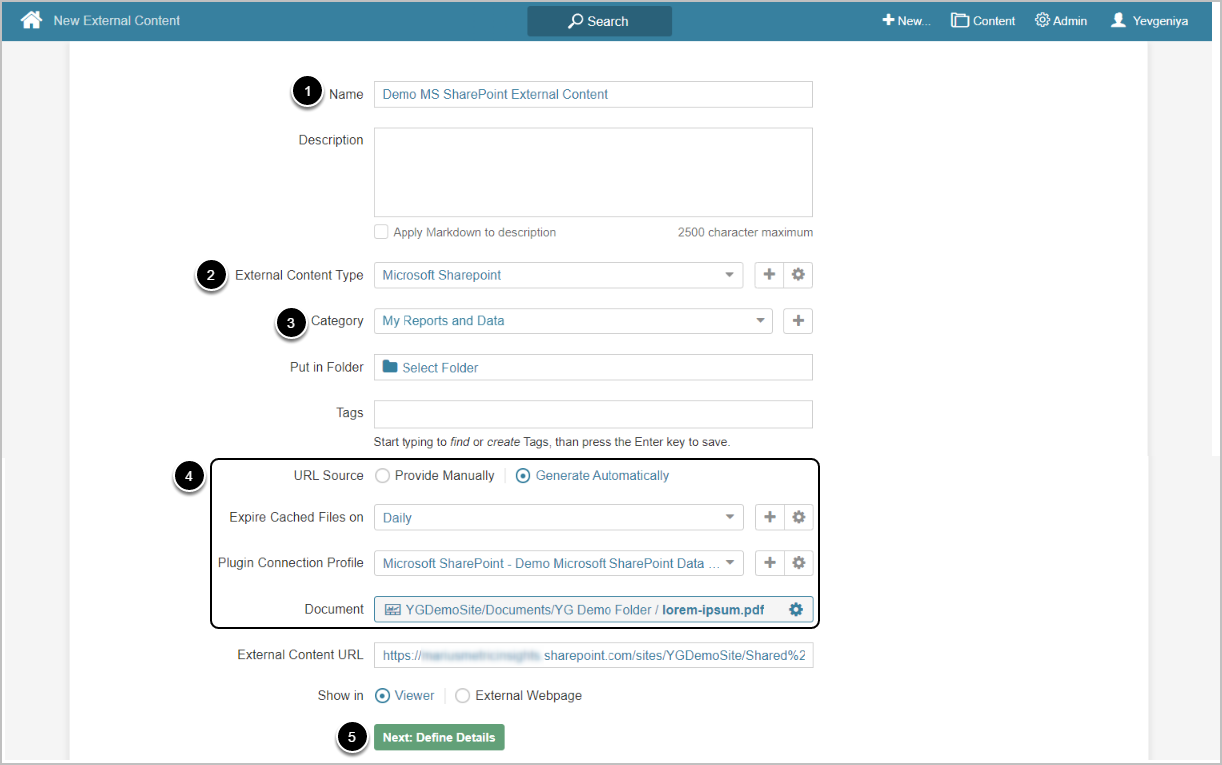Open External Content Type gear settings

coord(798,275)
